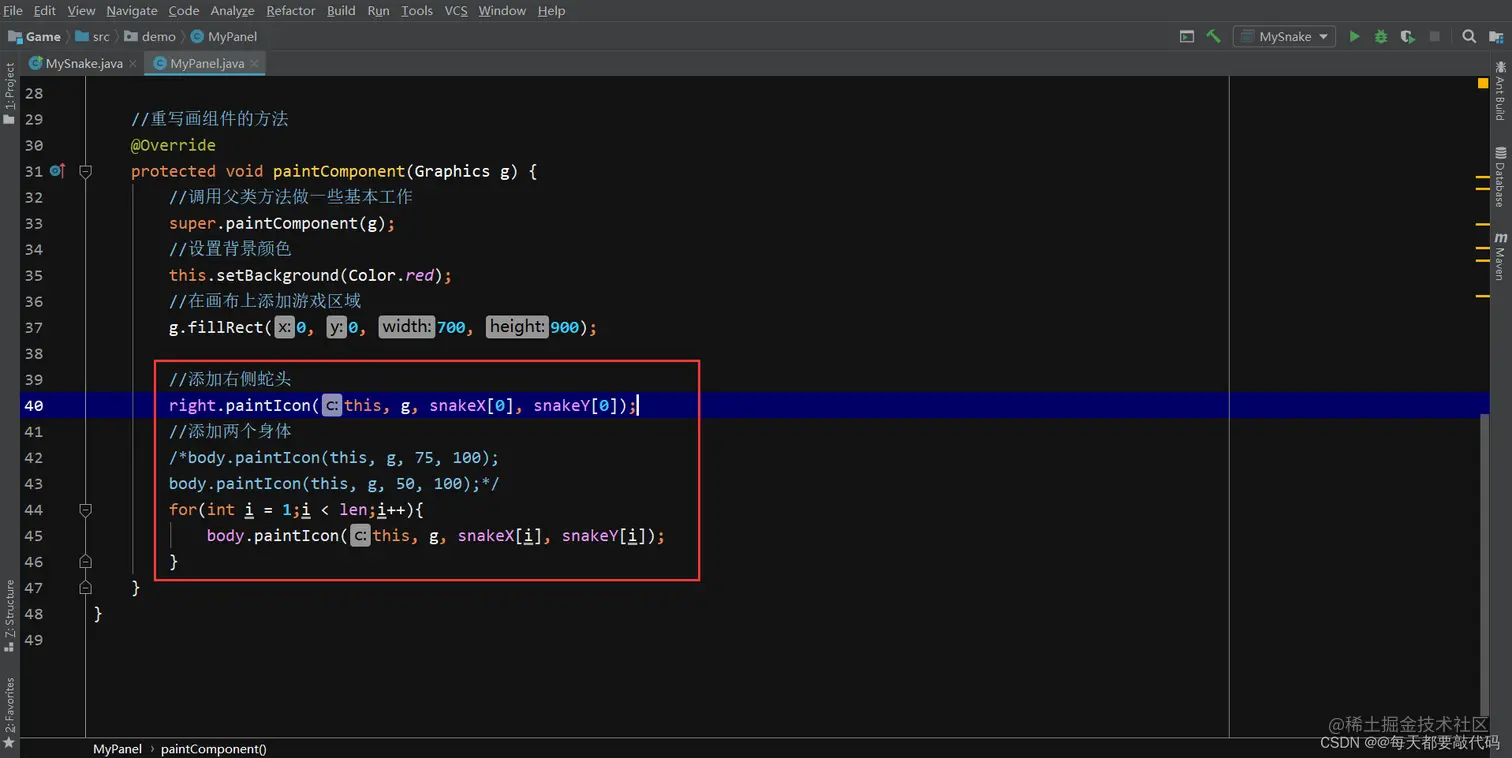Open the Window menu
This screenshot has width=1512, height=758.
click(x=502, y=11)
